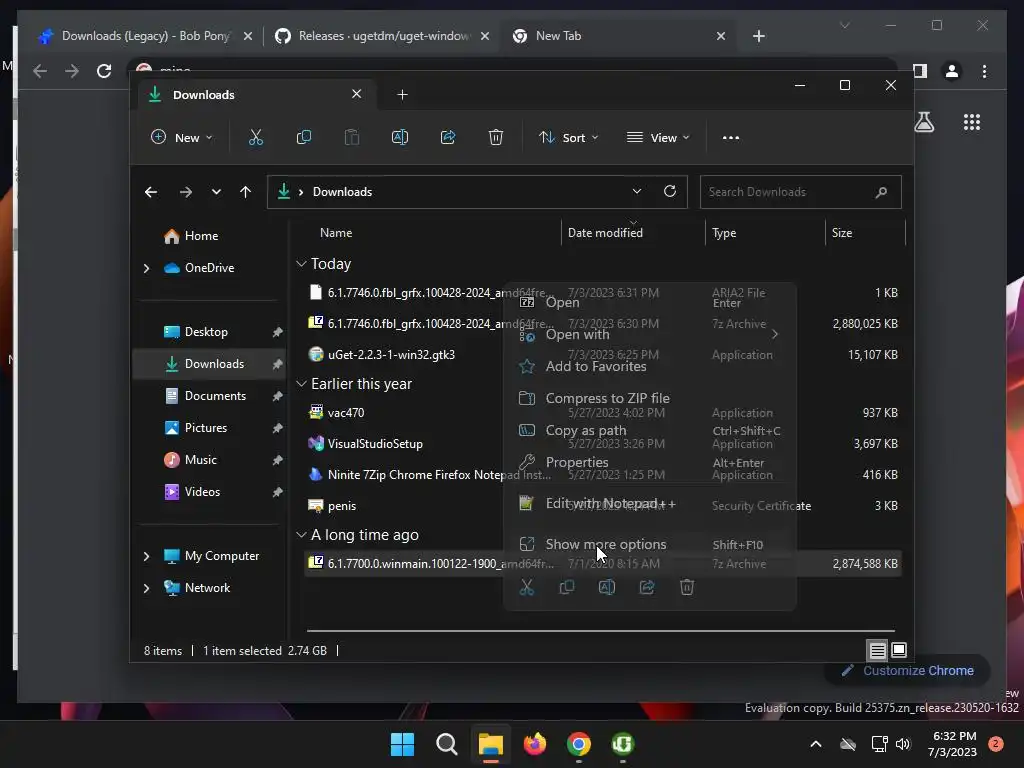Choose Open with in context menu
The width and height of the screenshot is (1024, 768).
650,334
